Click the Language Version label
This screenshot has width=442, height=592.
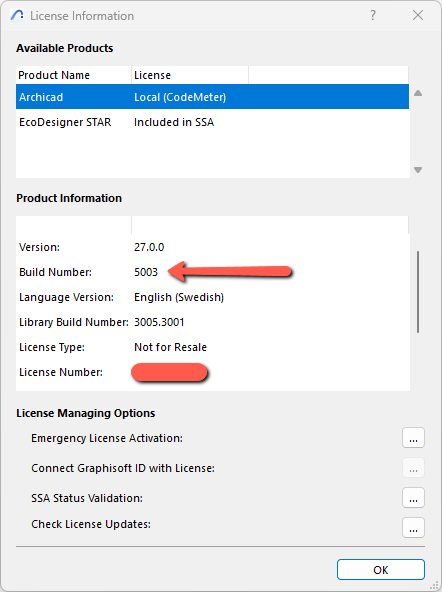tap(66, 298)
